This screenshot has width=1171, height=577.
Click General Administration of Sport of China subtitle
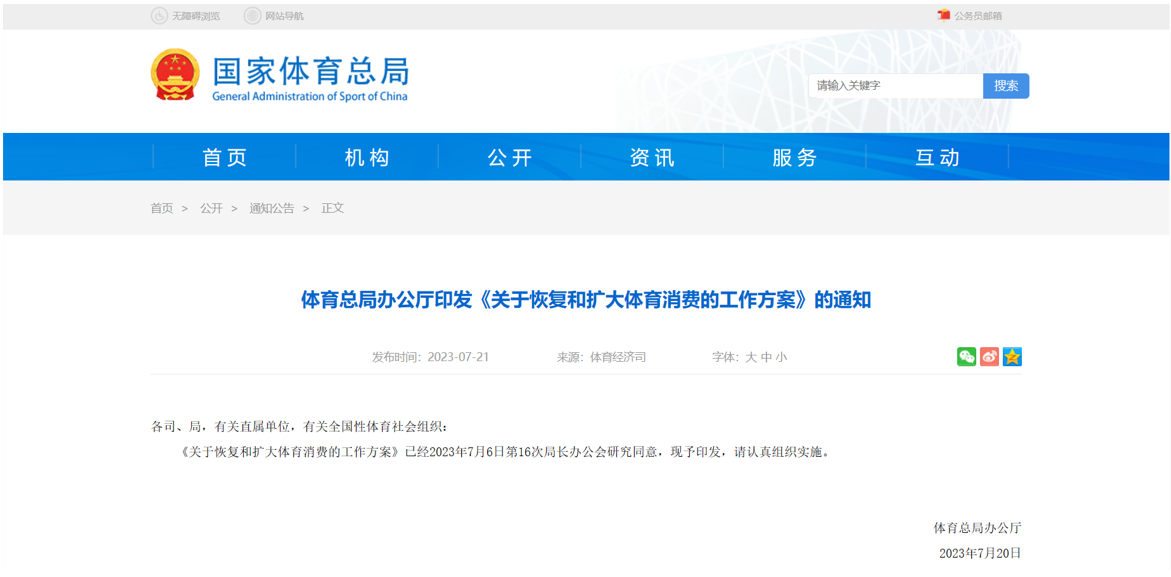tap(310, 96)
